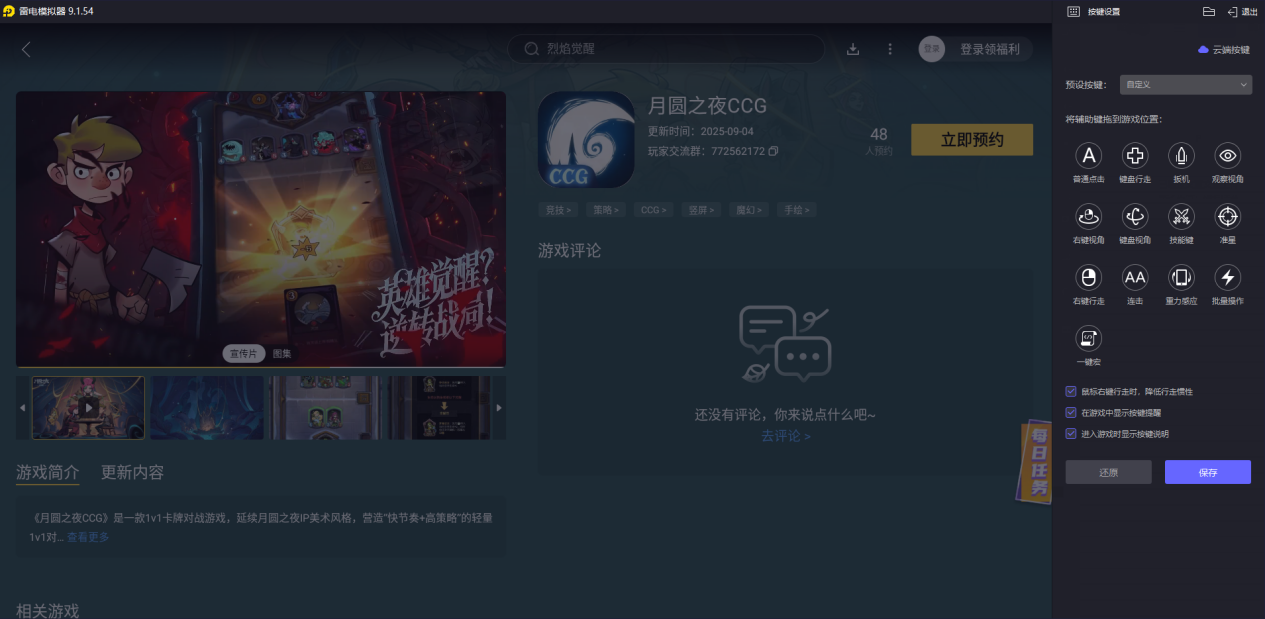Click the 去评论 > link
Image resolution: width=1265 pixels, height=619 pixels.
786,436
